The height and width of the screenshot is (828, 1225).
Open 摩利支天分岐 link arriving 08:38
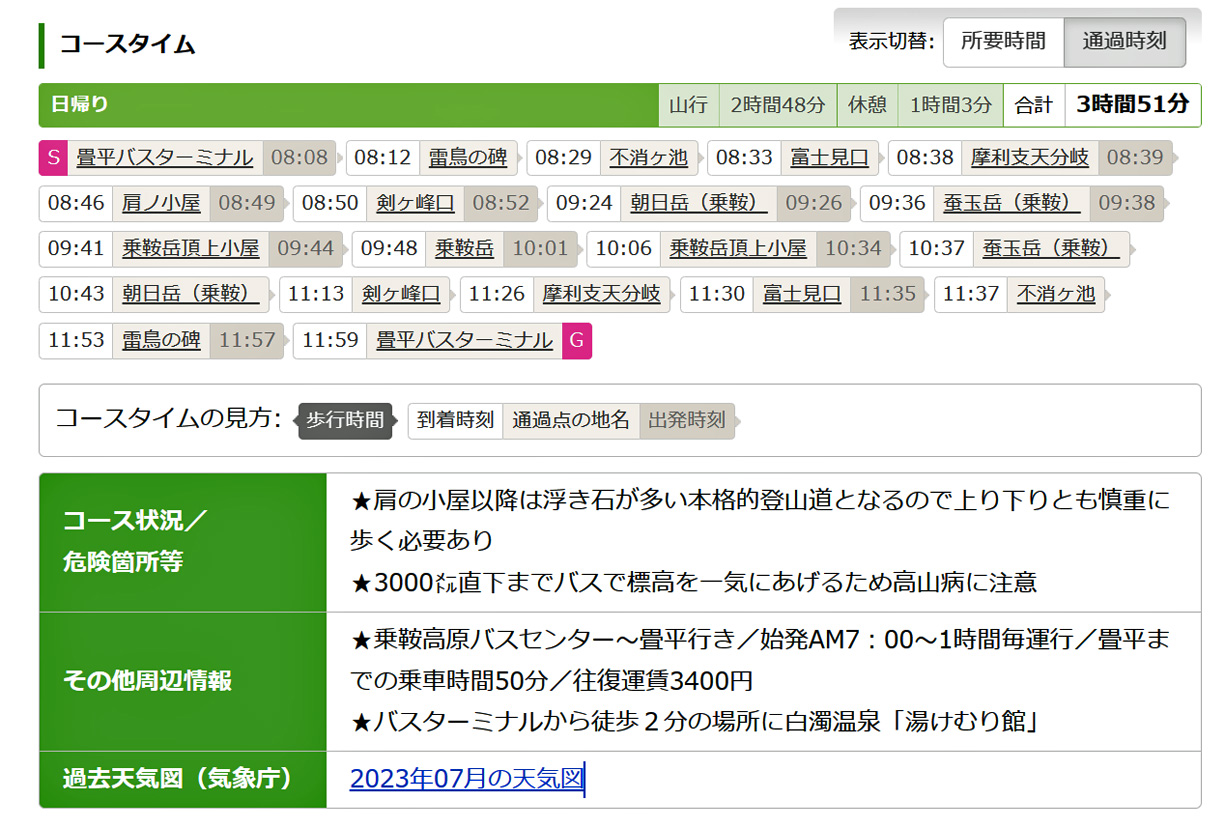[x=1029, y=157]
